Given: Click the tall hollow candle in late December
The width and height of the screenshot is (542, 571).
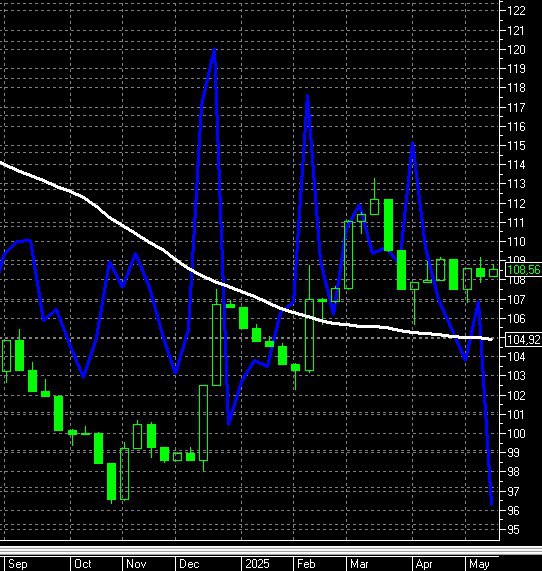Looking at the screenshot, I should point(216,344).
